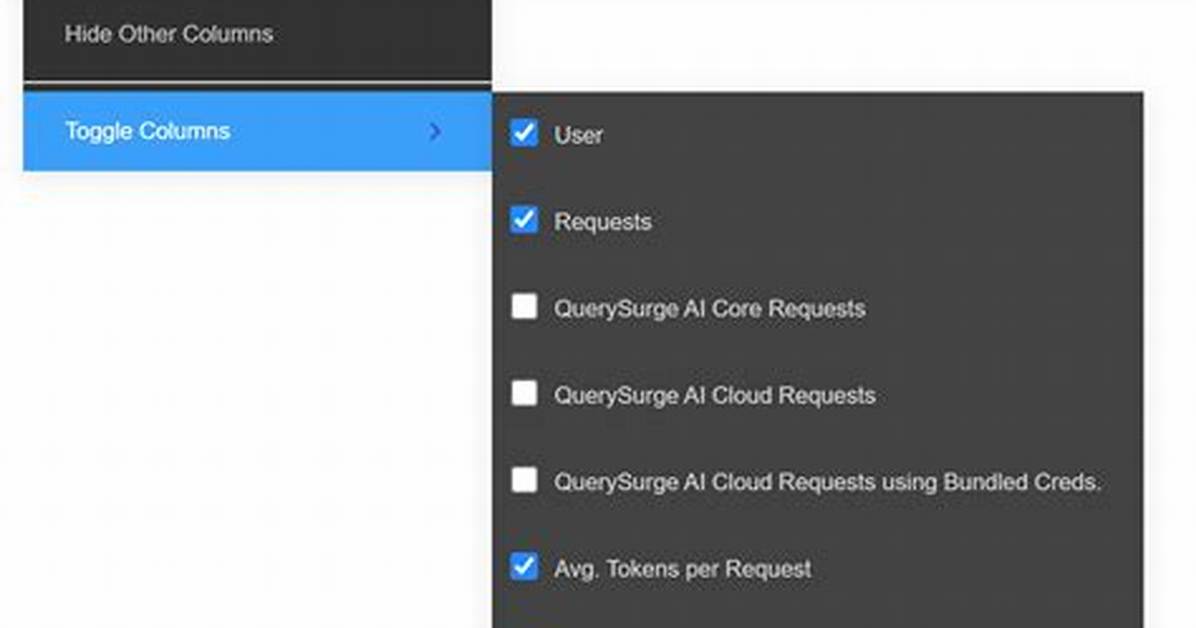1196x628 pixels.
Task: Click the blue checkmark icon next to Requests
Action: [524, 220]
